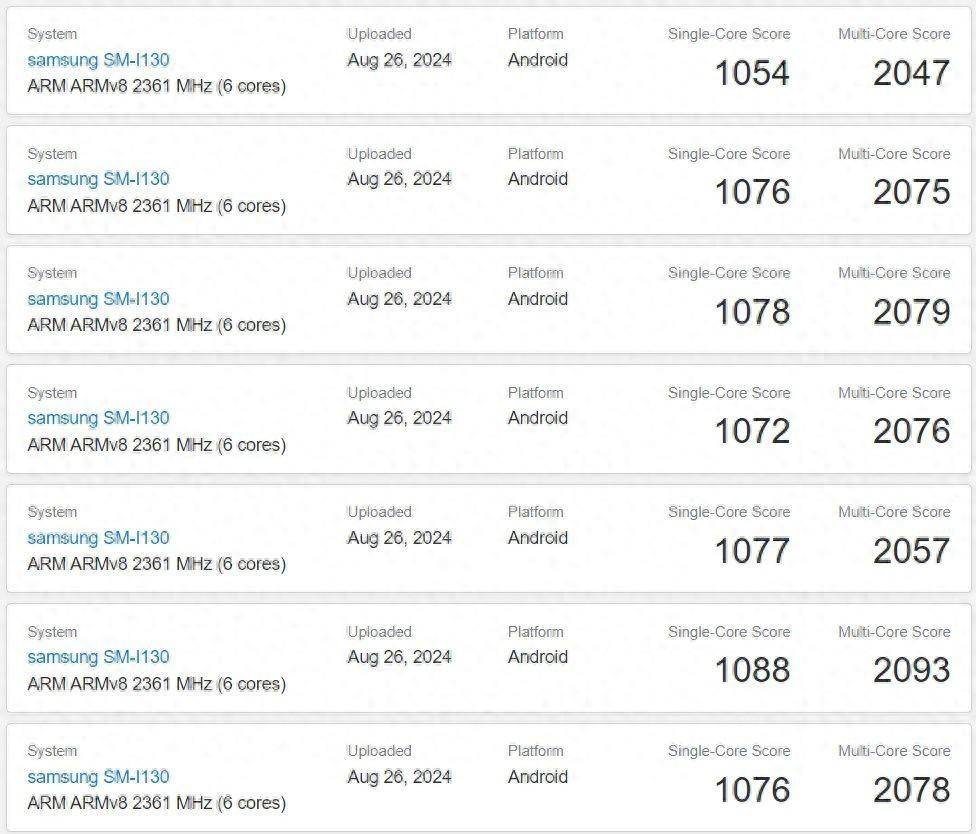Select the 2079 multi-core score value
976x834 pixels.
click(x=911, y=312)
